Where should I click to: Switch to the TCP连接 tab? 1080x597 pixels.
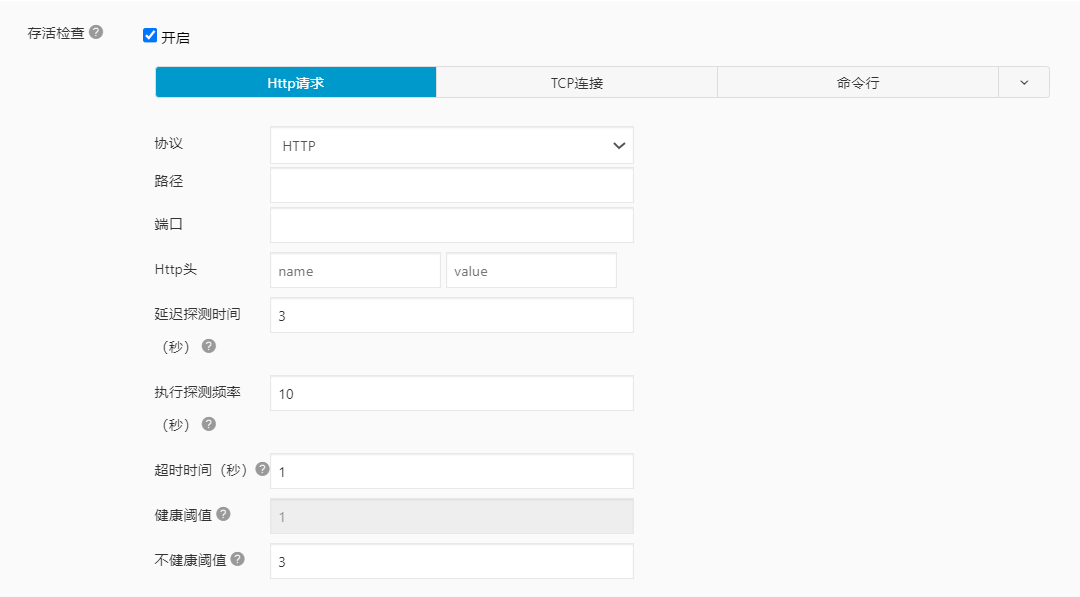(577, 83)
